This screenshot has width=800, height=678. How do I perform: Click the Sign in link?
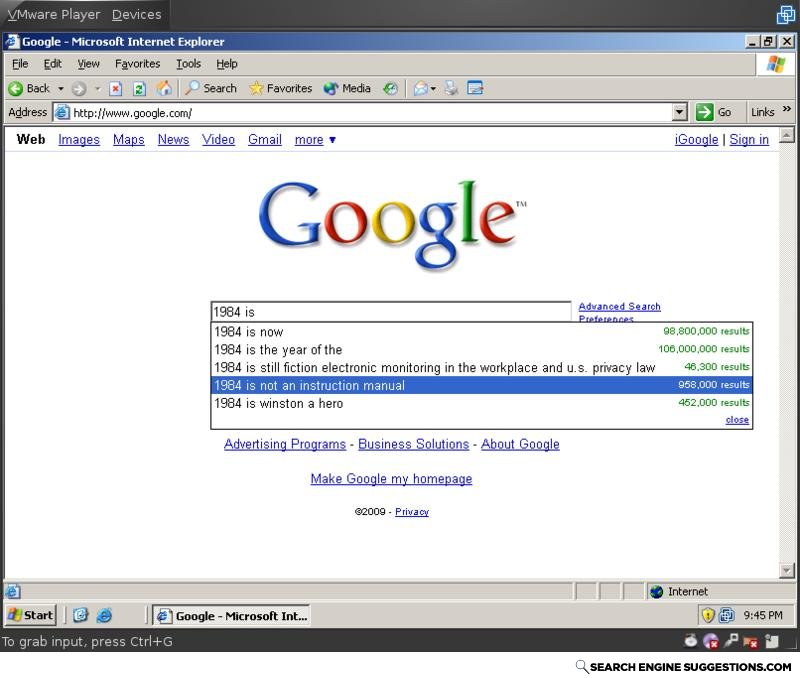[x=748, y=140]
